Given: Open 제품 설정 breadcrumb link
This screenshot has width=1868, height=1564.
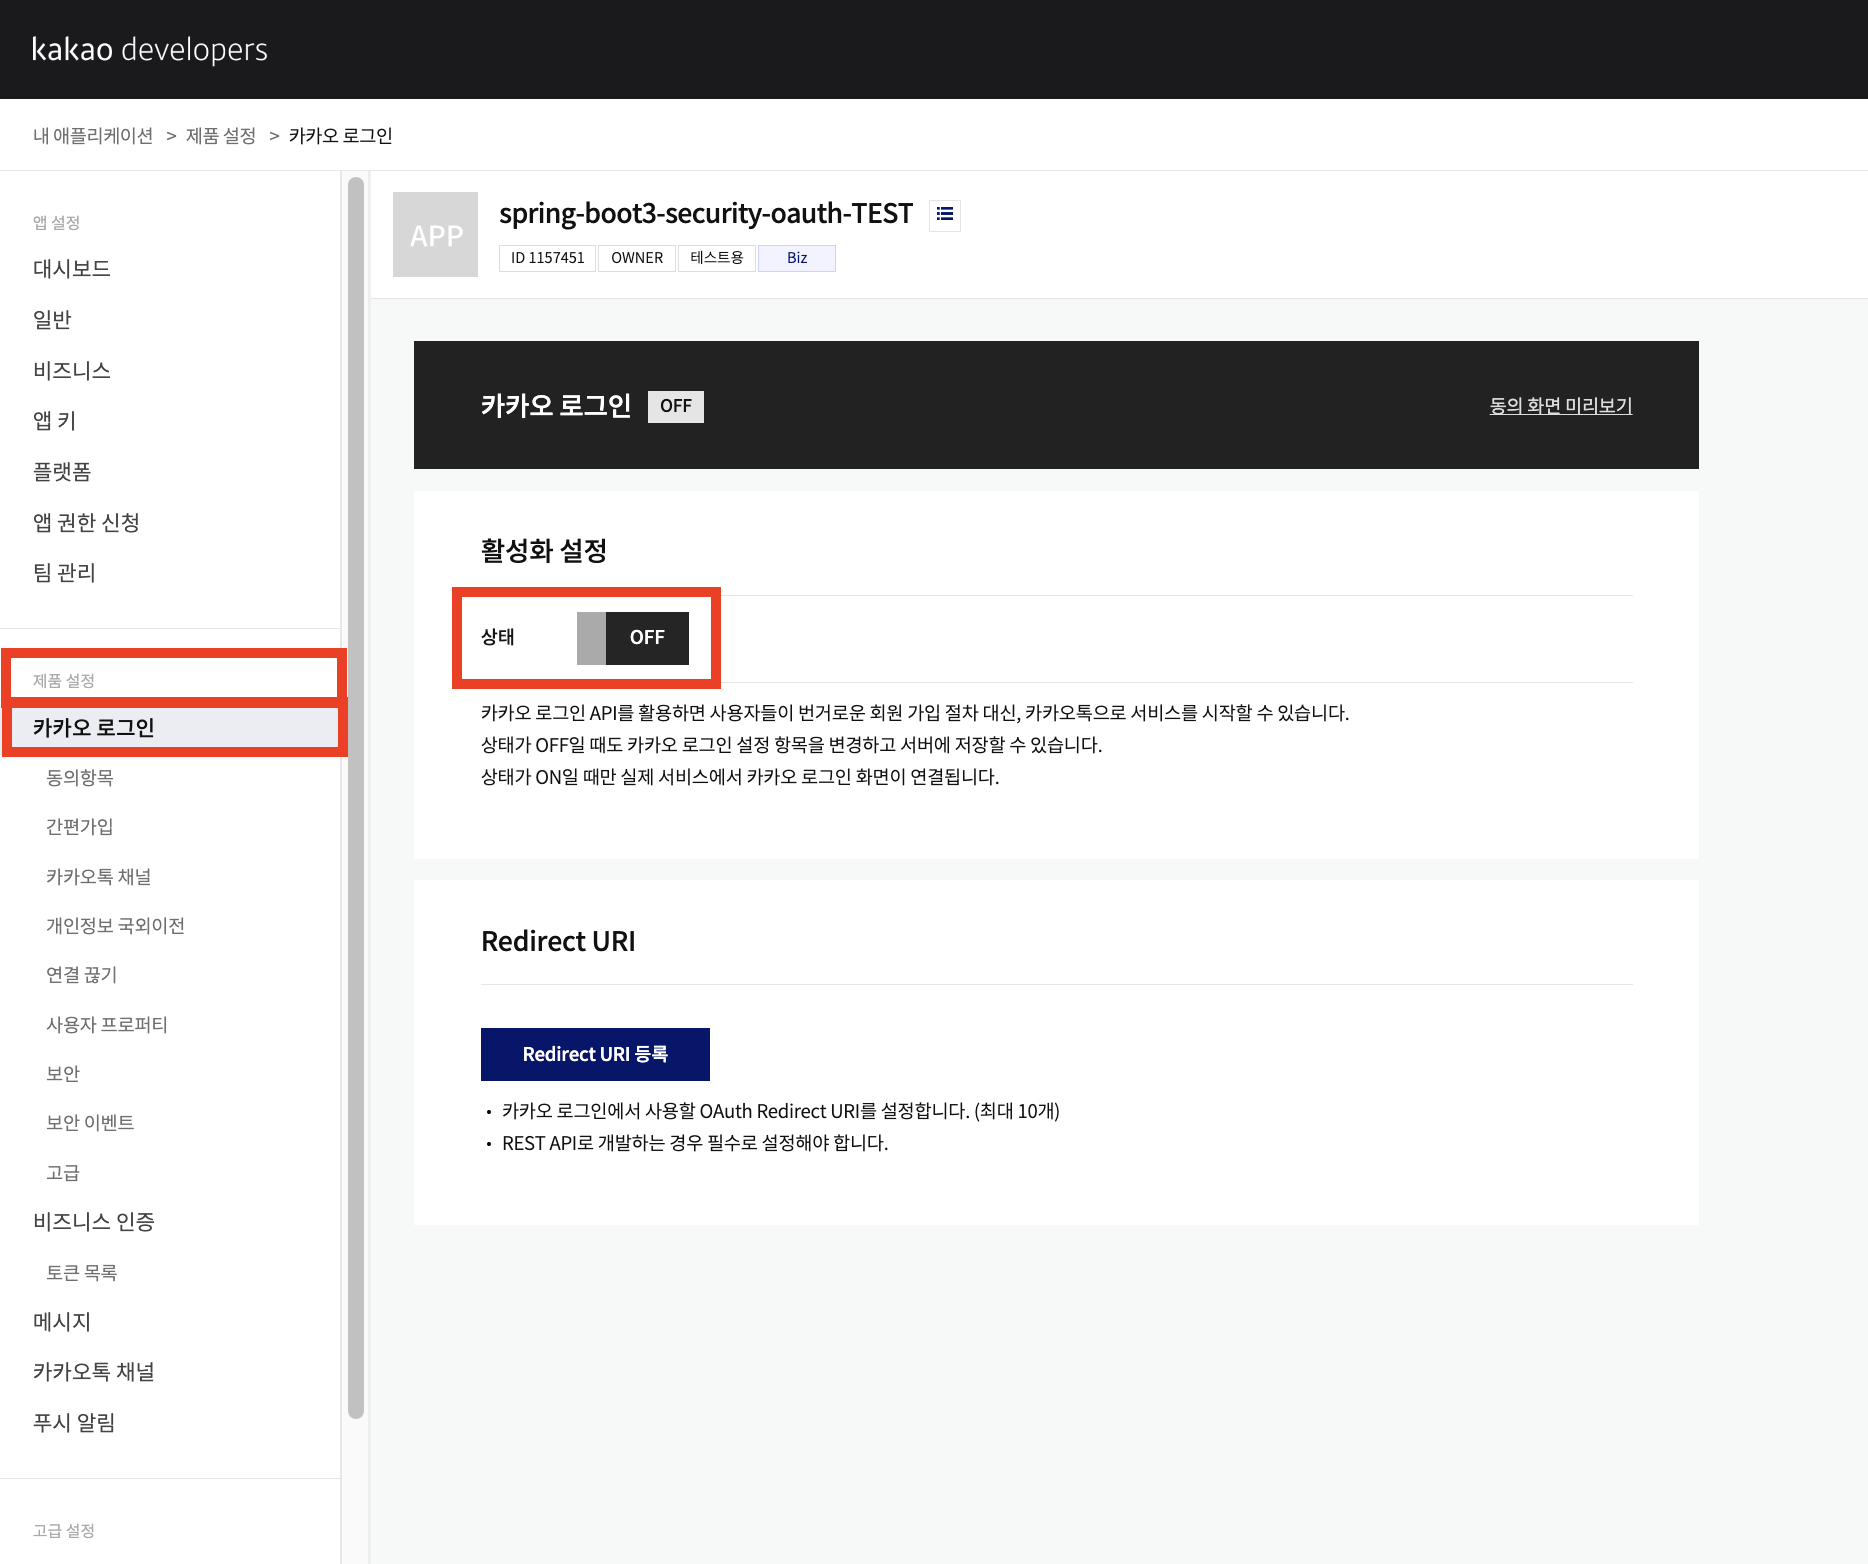Looking at the screenshot, I should [221, 136].
